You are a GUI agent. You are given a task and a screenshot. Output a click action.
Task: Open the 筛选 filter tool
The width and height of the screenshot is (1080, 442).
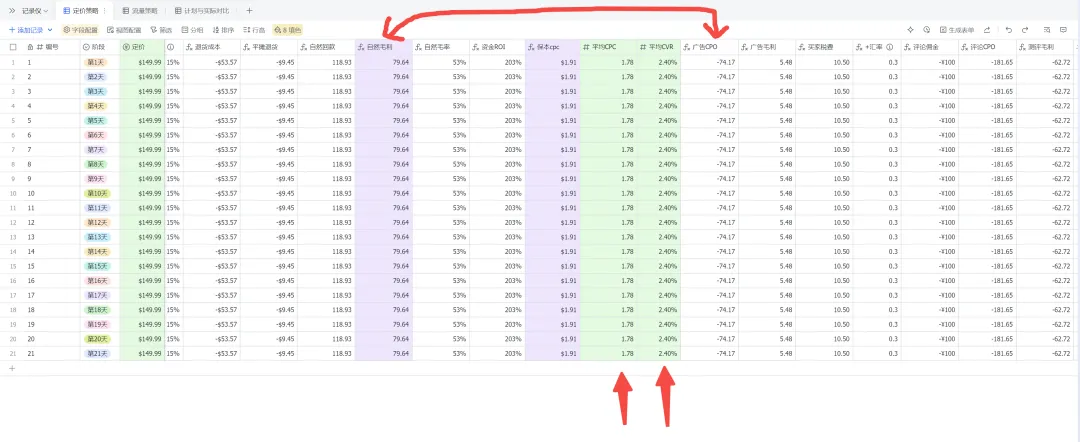point(160,30)
